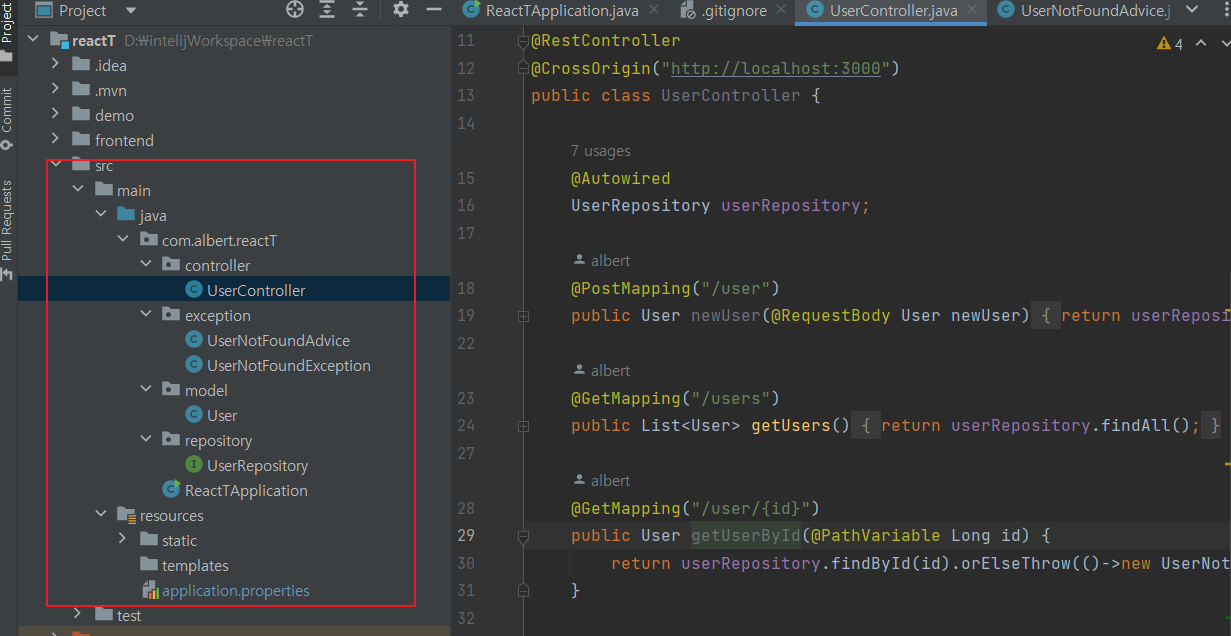1231x636 pixels.
Task: Collapse the controller package
Action: point(145,266)
